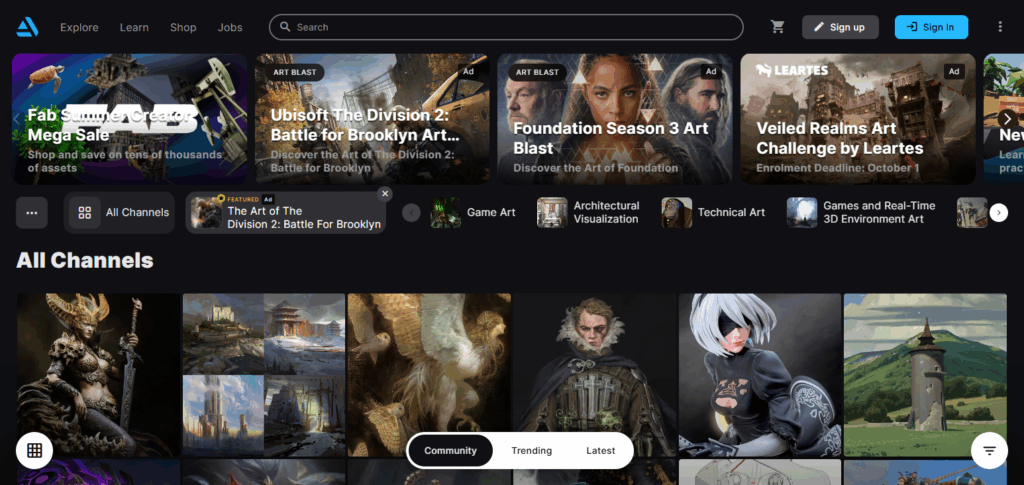Open the Jobs menu
Screen dimensions: 1024x485
point(230,27)
